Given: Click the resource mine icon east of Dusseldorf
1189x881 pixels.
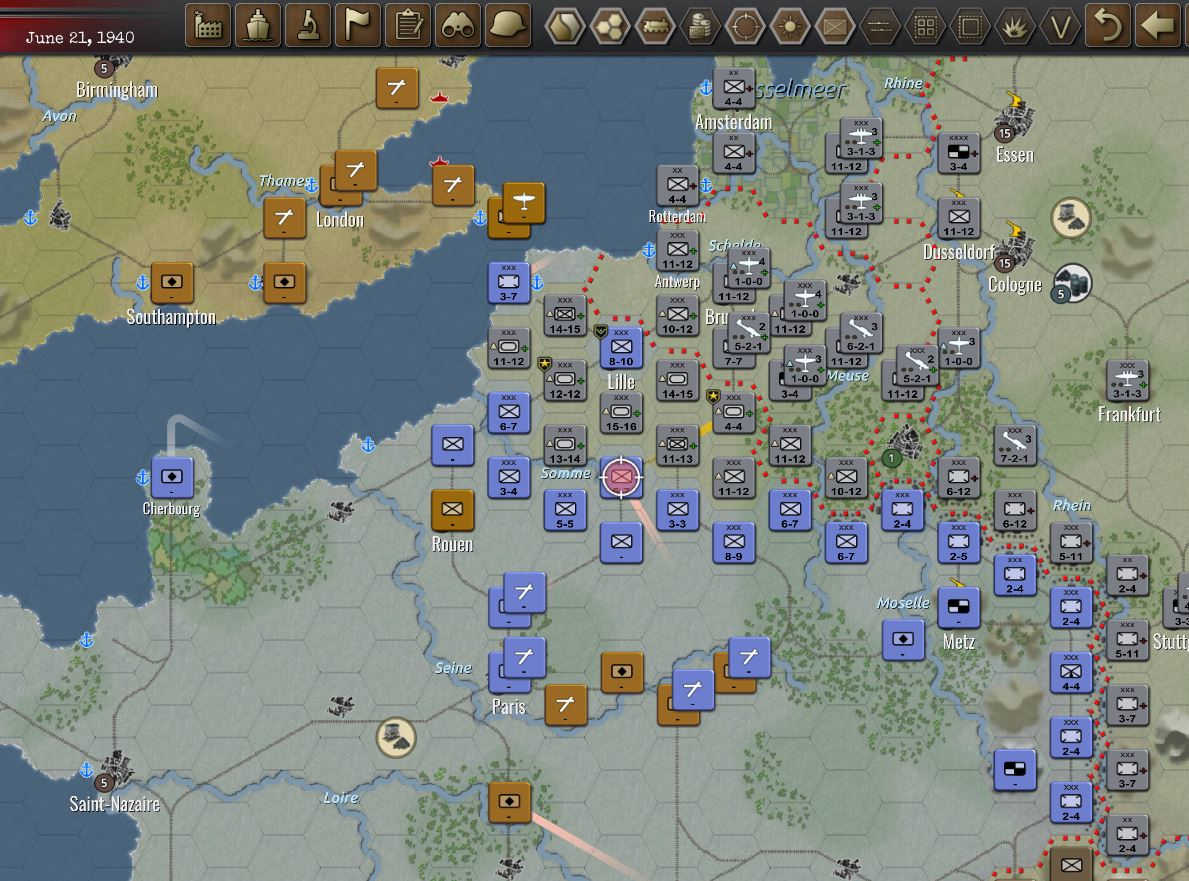Looking at the screenshot, I should [x=1071, y=218].
